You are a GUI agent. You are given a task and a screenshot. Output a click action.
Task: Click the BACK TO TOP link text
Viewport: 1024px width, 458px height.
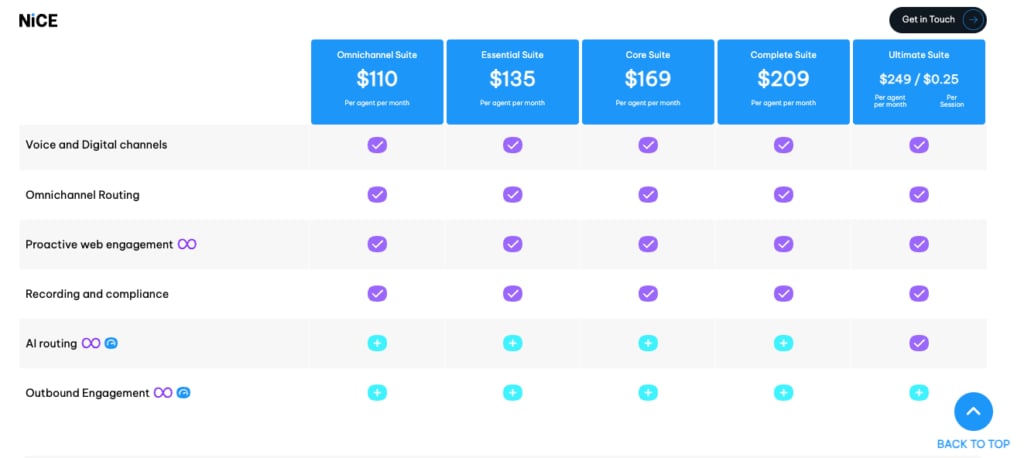pyautogui.click(x=973, y=444)
